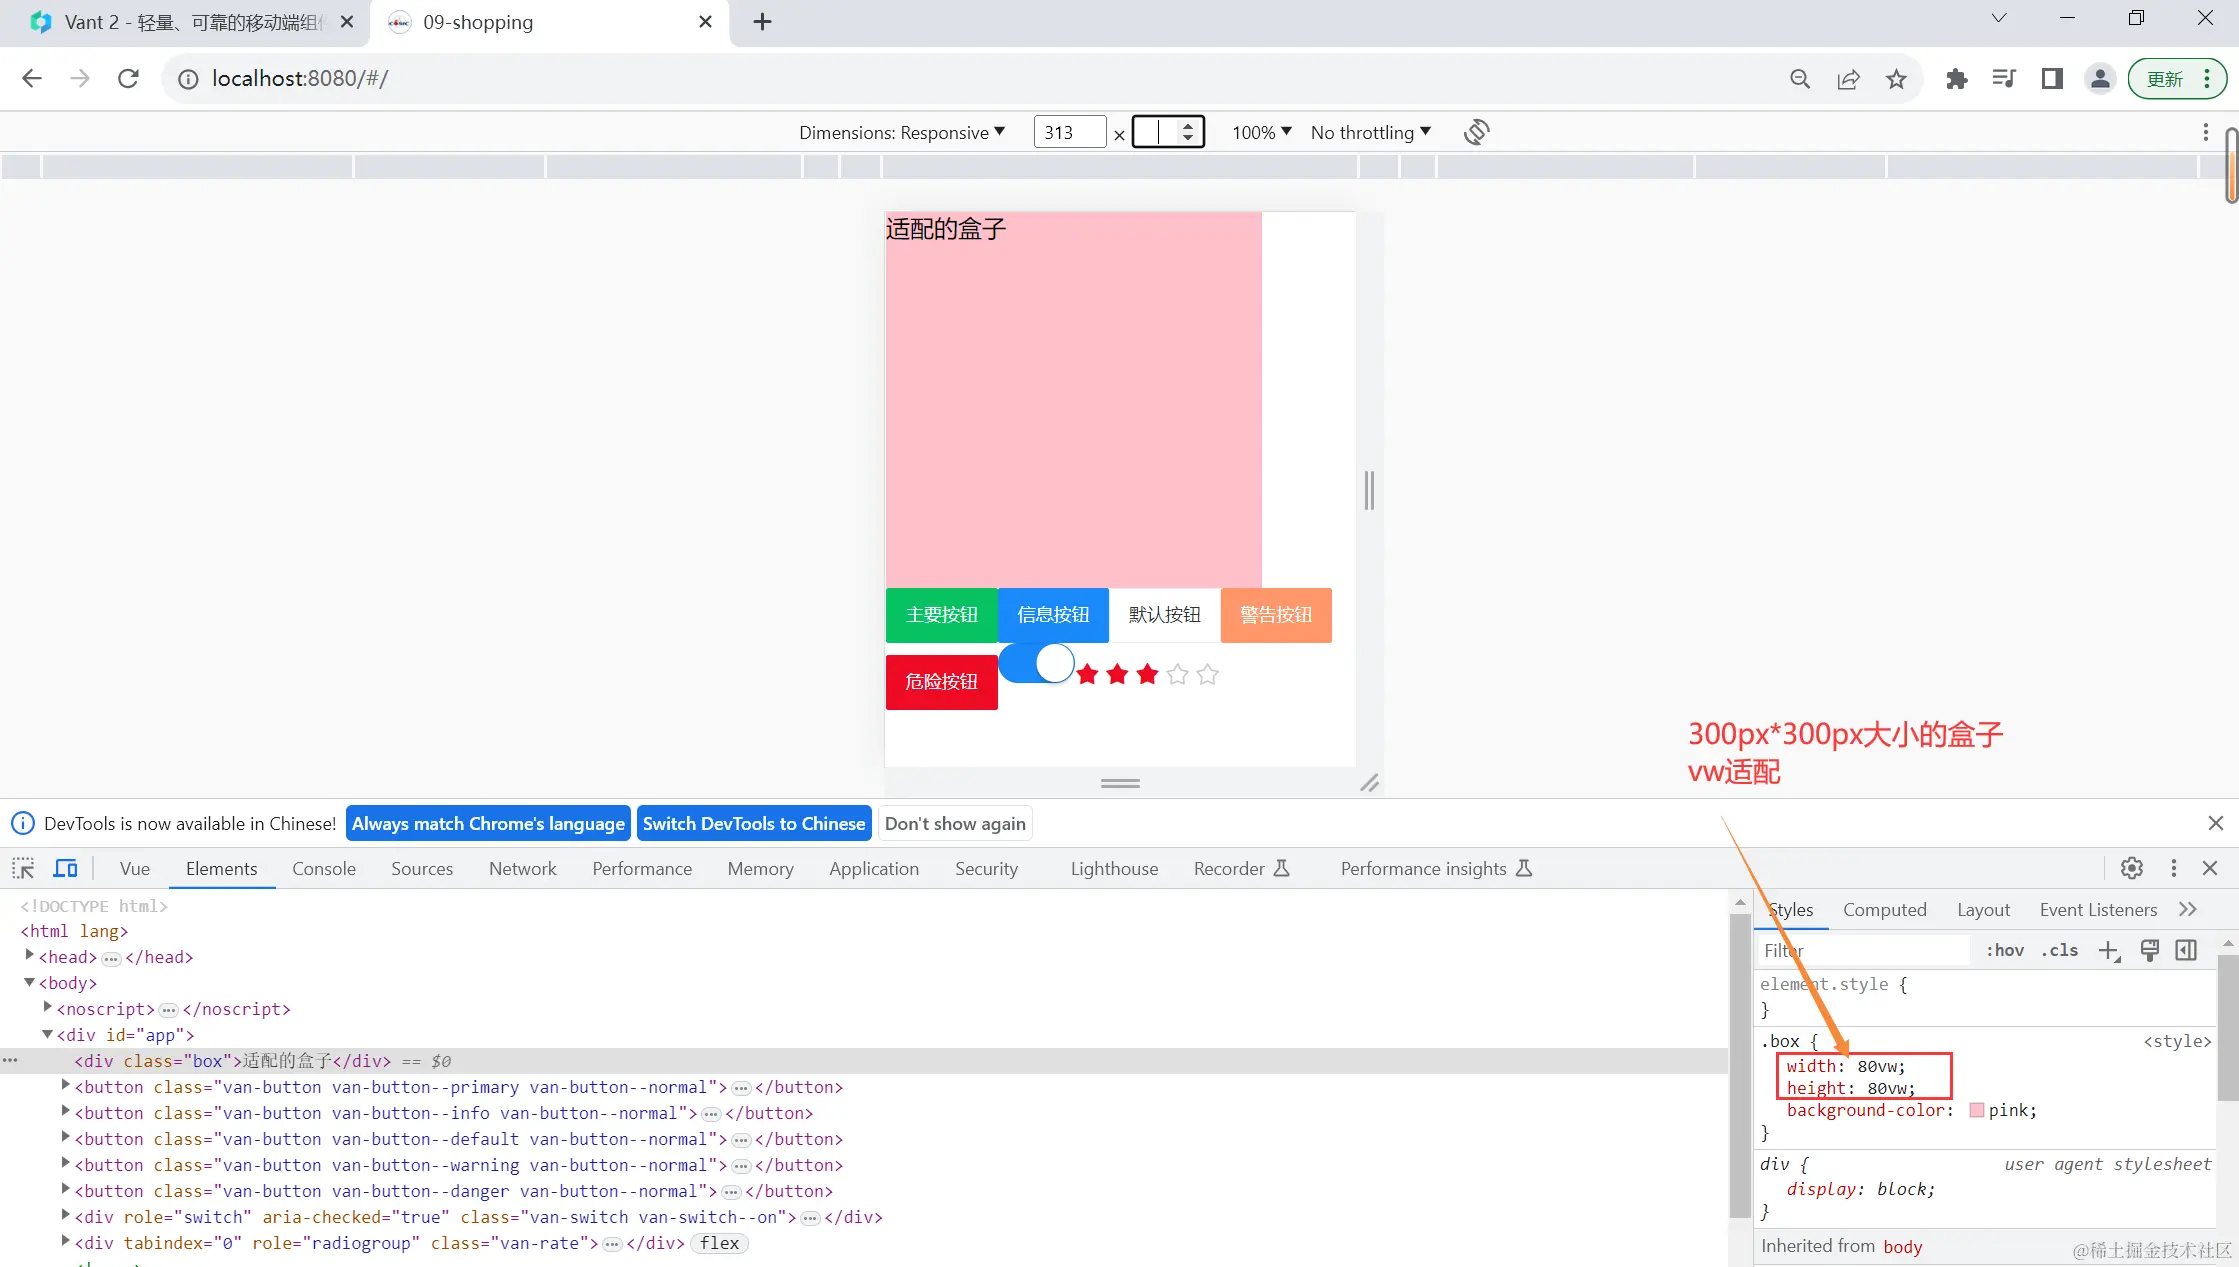
Task: Switch to the Sources tab
Action: coord(422,868)
